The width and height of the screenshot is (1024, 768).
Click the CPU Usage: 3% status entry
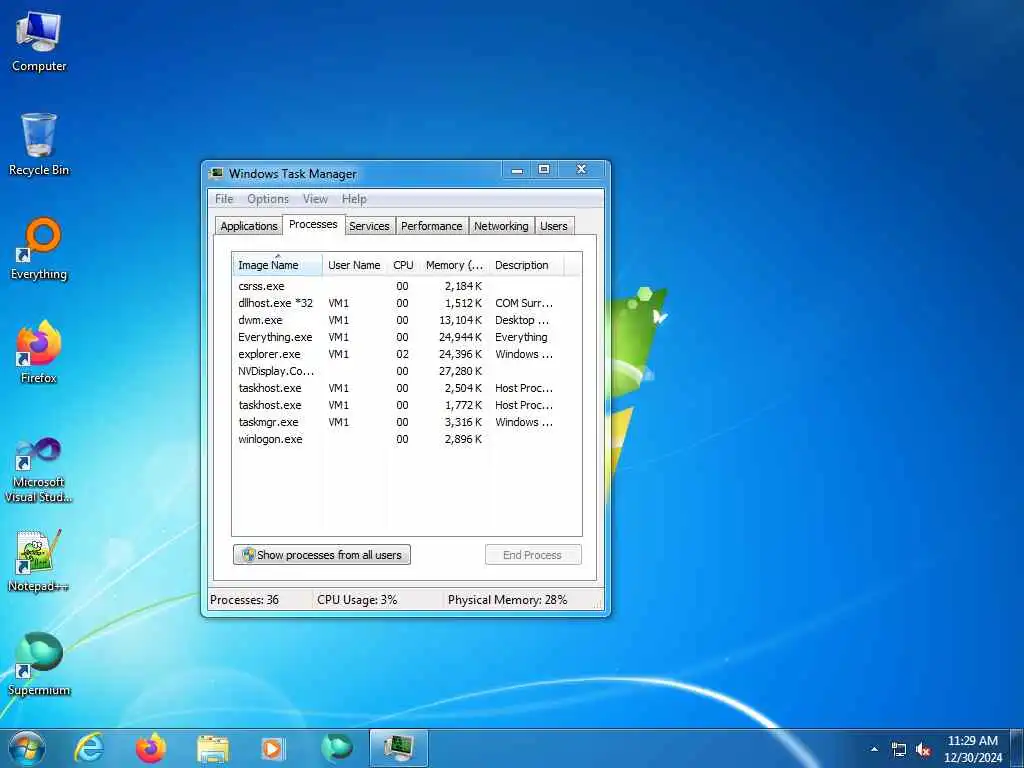(357, 600)
